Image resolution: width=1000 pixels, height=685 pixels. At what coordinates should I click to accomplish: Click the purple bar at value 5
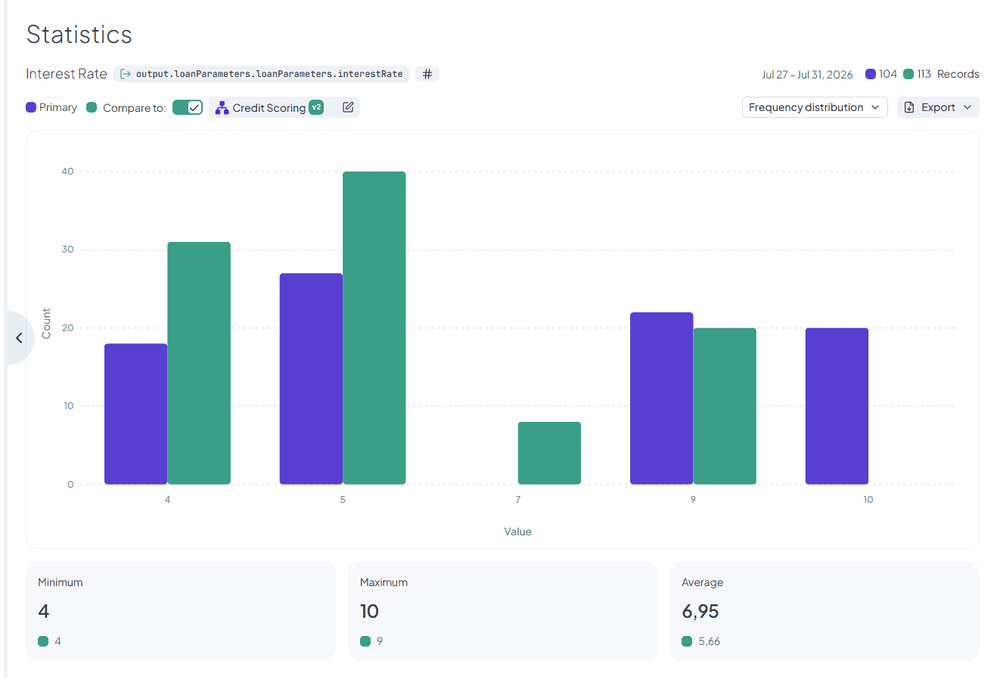click(311, 379)
